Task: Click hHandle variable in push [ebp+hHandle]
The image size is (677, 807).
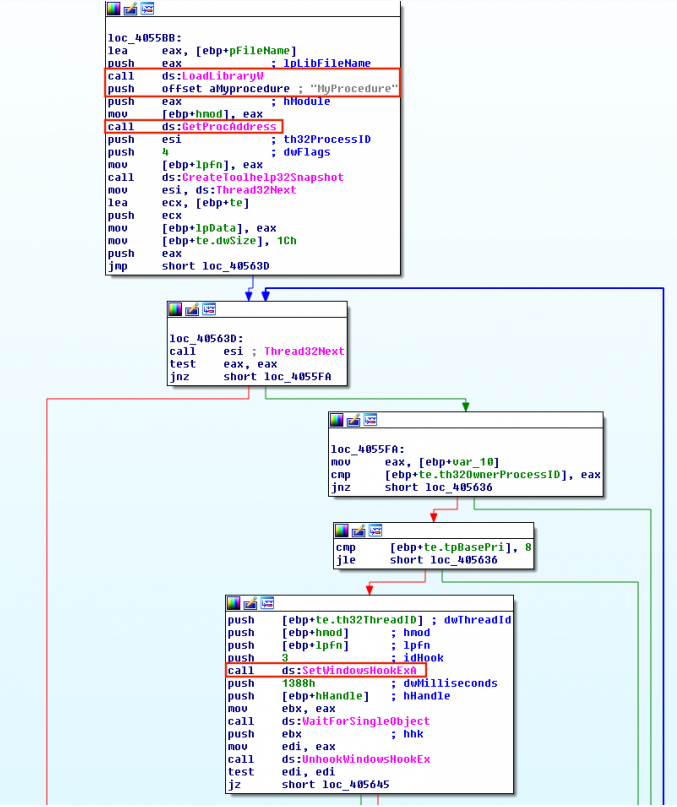Action: (339, 696)
